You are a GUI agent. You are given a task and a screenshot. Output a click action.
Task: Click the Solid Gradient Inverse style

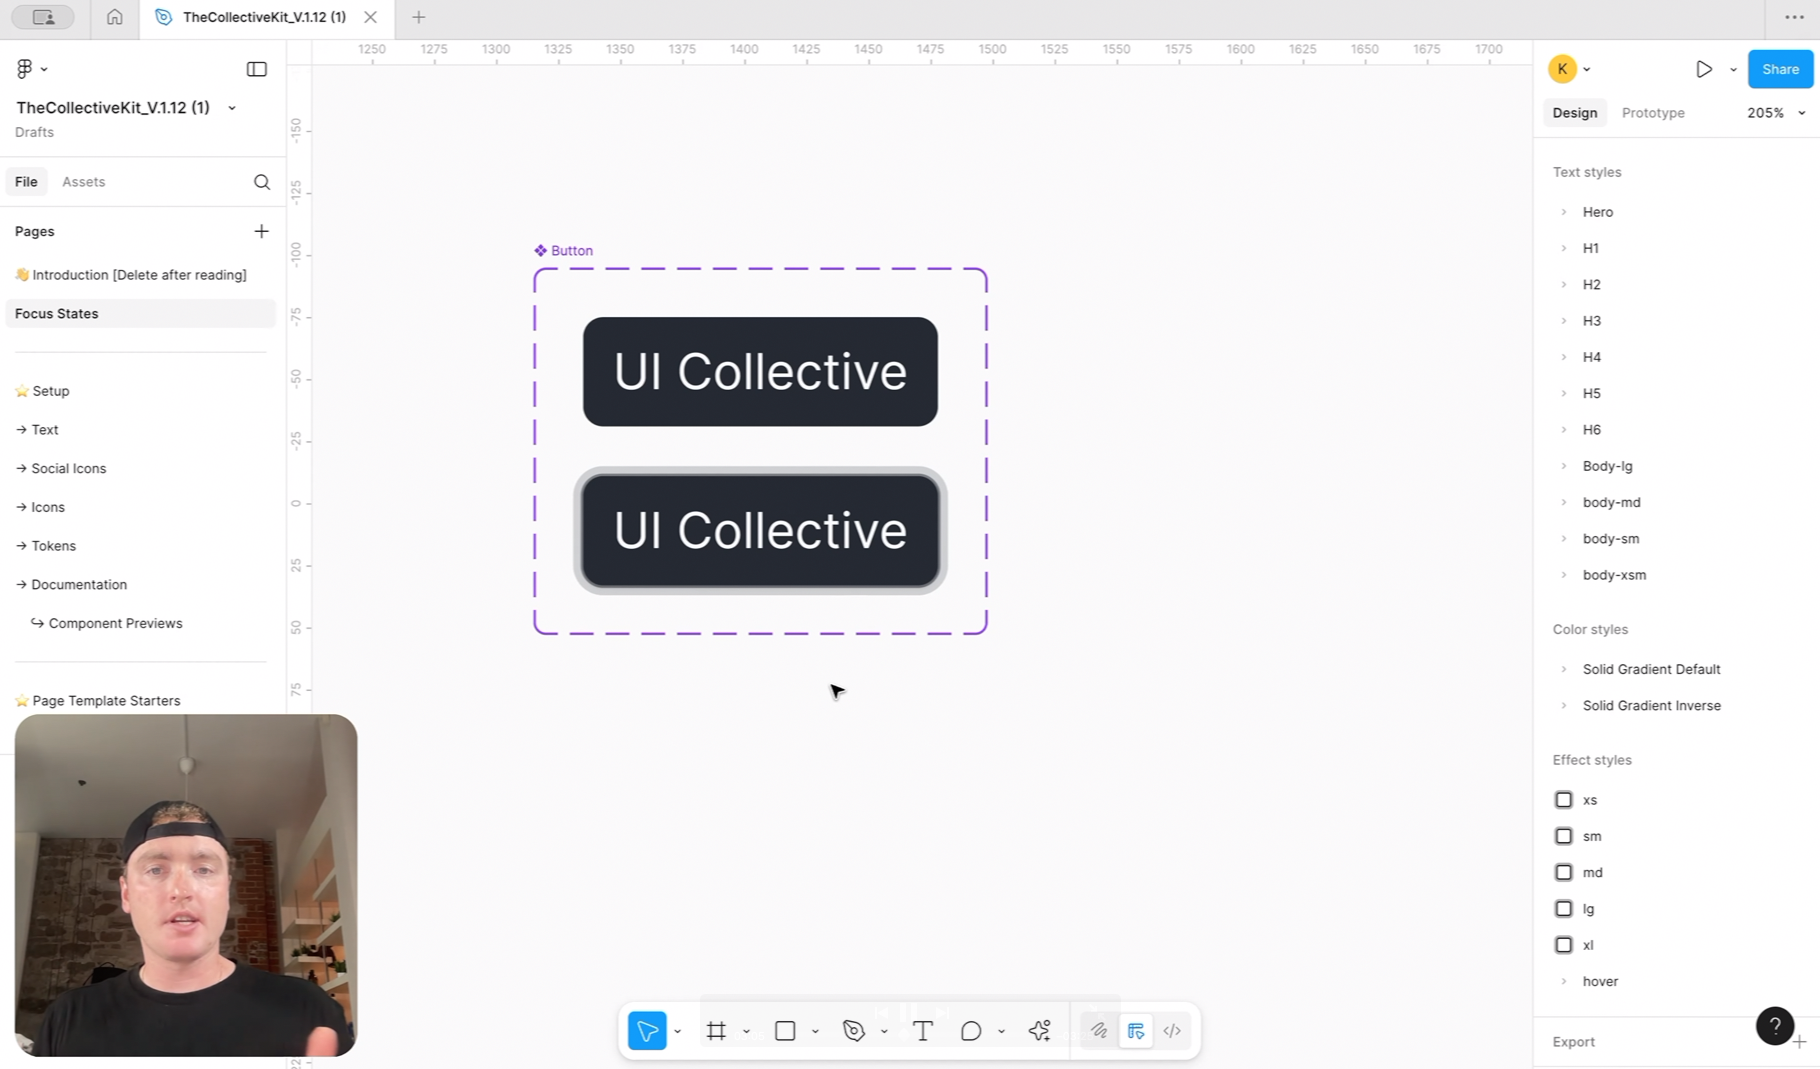point(1651,706)
